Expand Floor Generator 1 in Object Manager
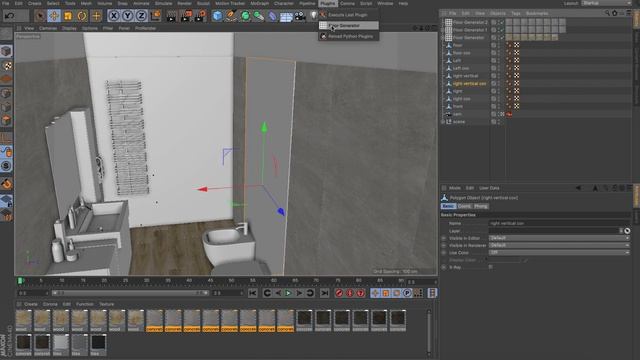 tap(443, 30)
